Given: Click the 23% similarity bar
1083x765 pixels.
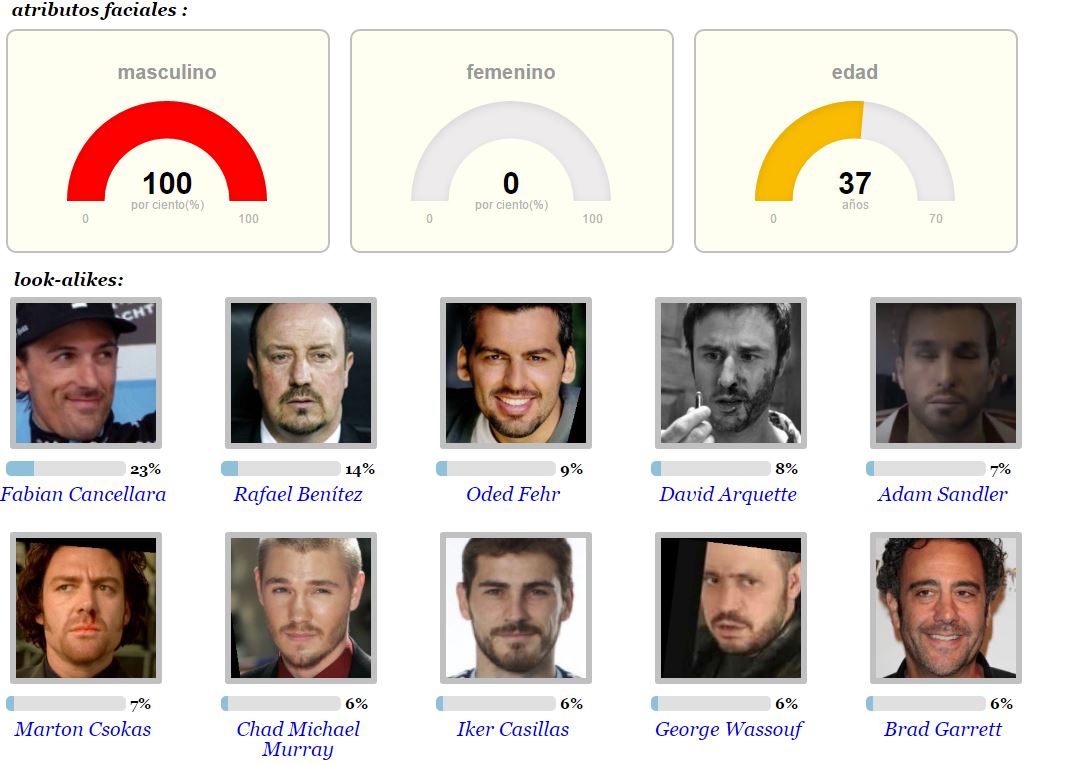Looking at the screenshot, I should 66,469.
